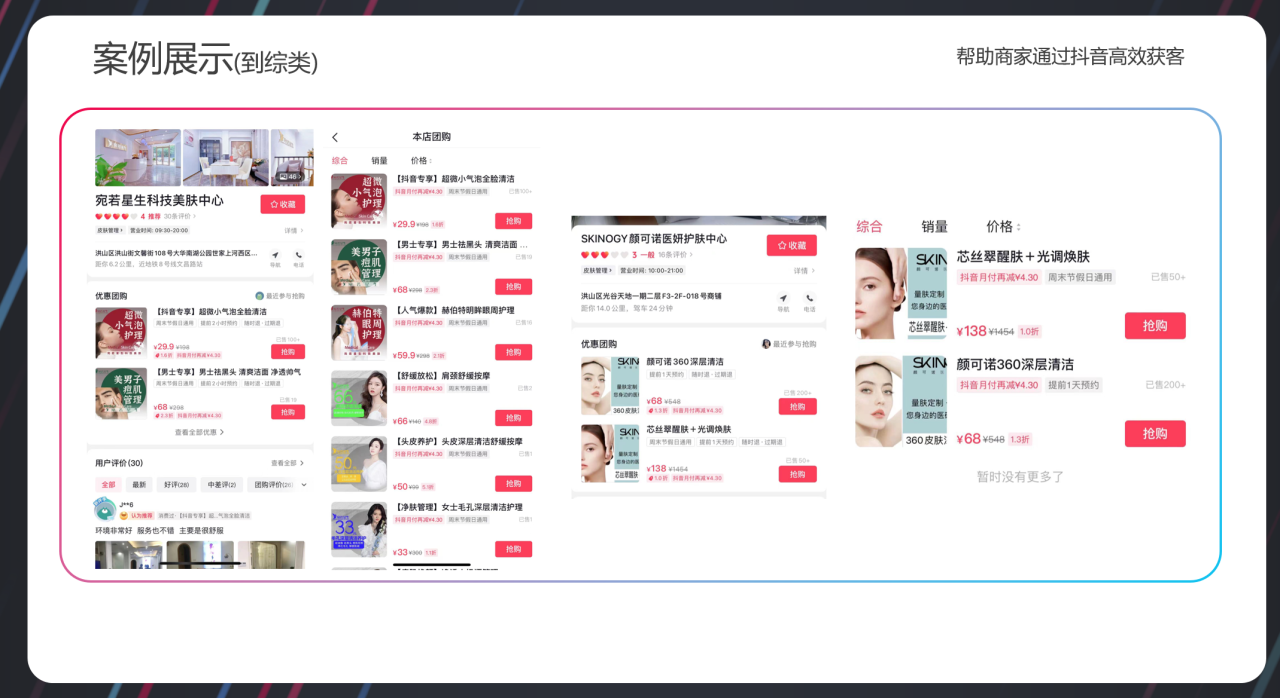
Task: Open 美男子痘肌管理 thumbnail in 本店团购 list
Action: click(x=359, y=266)
